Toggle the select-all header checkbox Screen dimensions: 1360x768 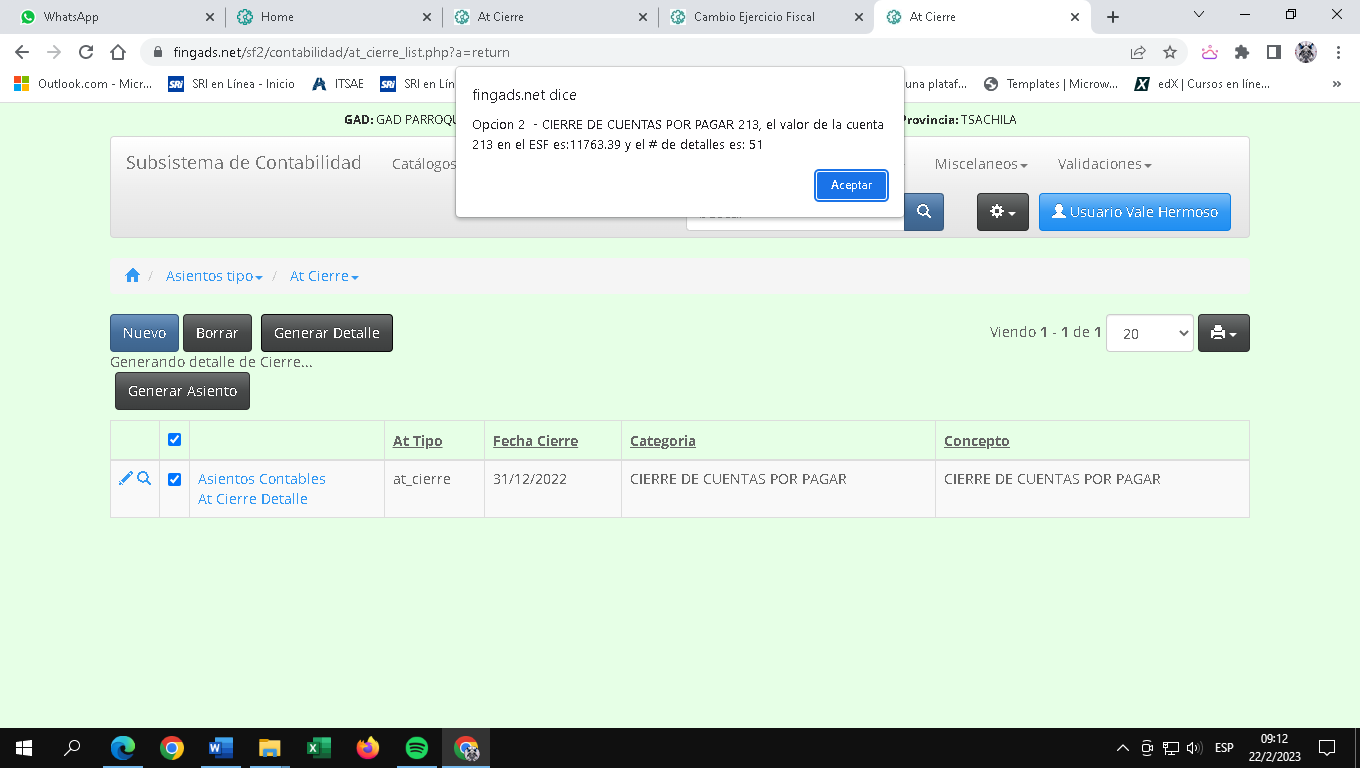(175, 440)
